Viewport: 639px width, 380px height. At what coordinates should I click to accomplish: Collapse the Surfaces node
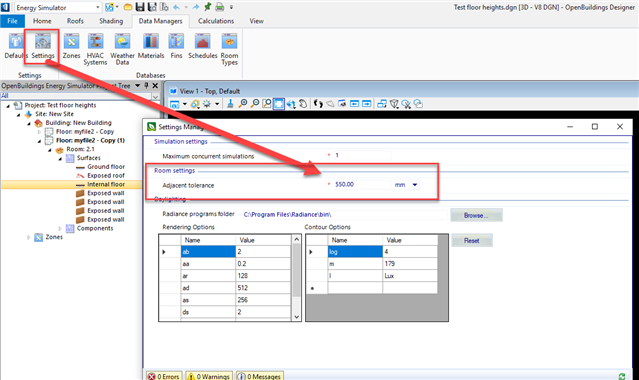60,158
